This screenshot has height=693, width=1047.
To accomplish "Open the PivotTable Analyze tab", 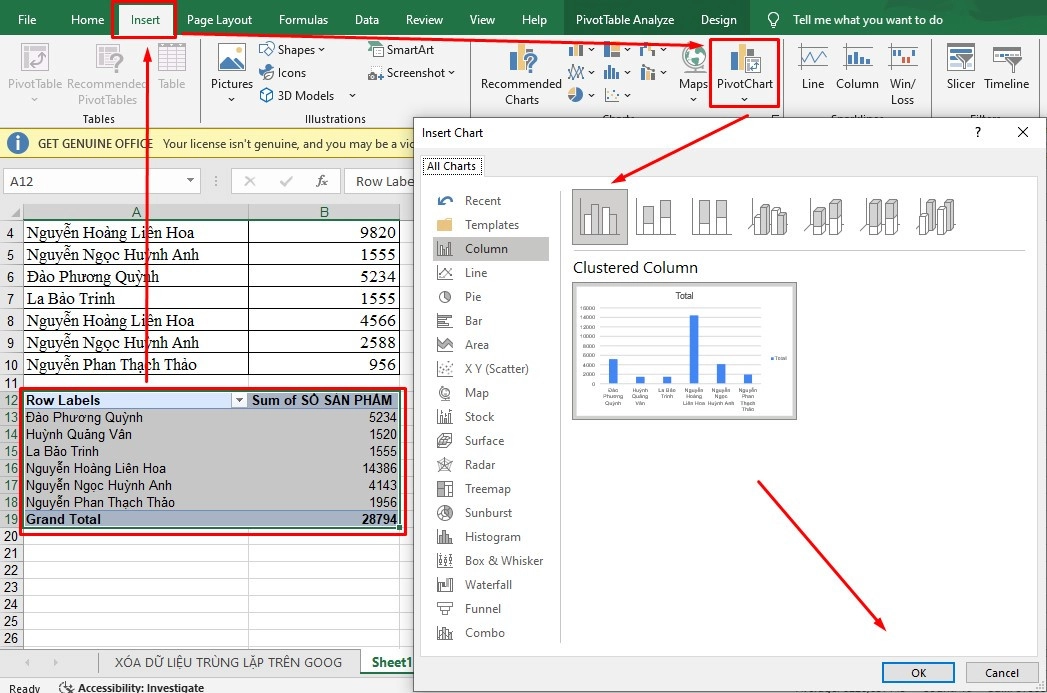I will click(625, 19).
